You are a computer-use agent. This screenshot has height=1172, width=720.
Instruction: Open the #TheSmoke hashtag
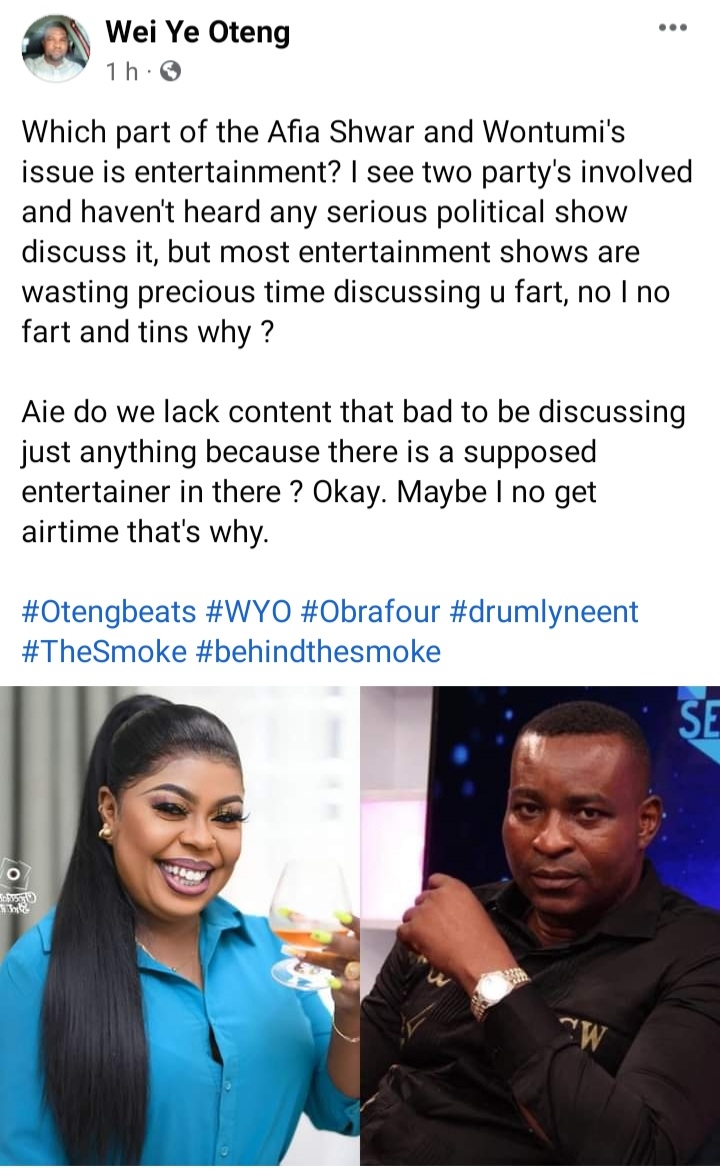pyautogui.click(x=105, y=652)
